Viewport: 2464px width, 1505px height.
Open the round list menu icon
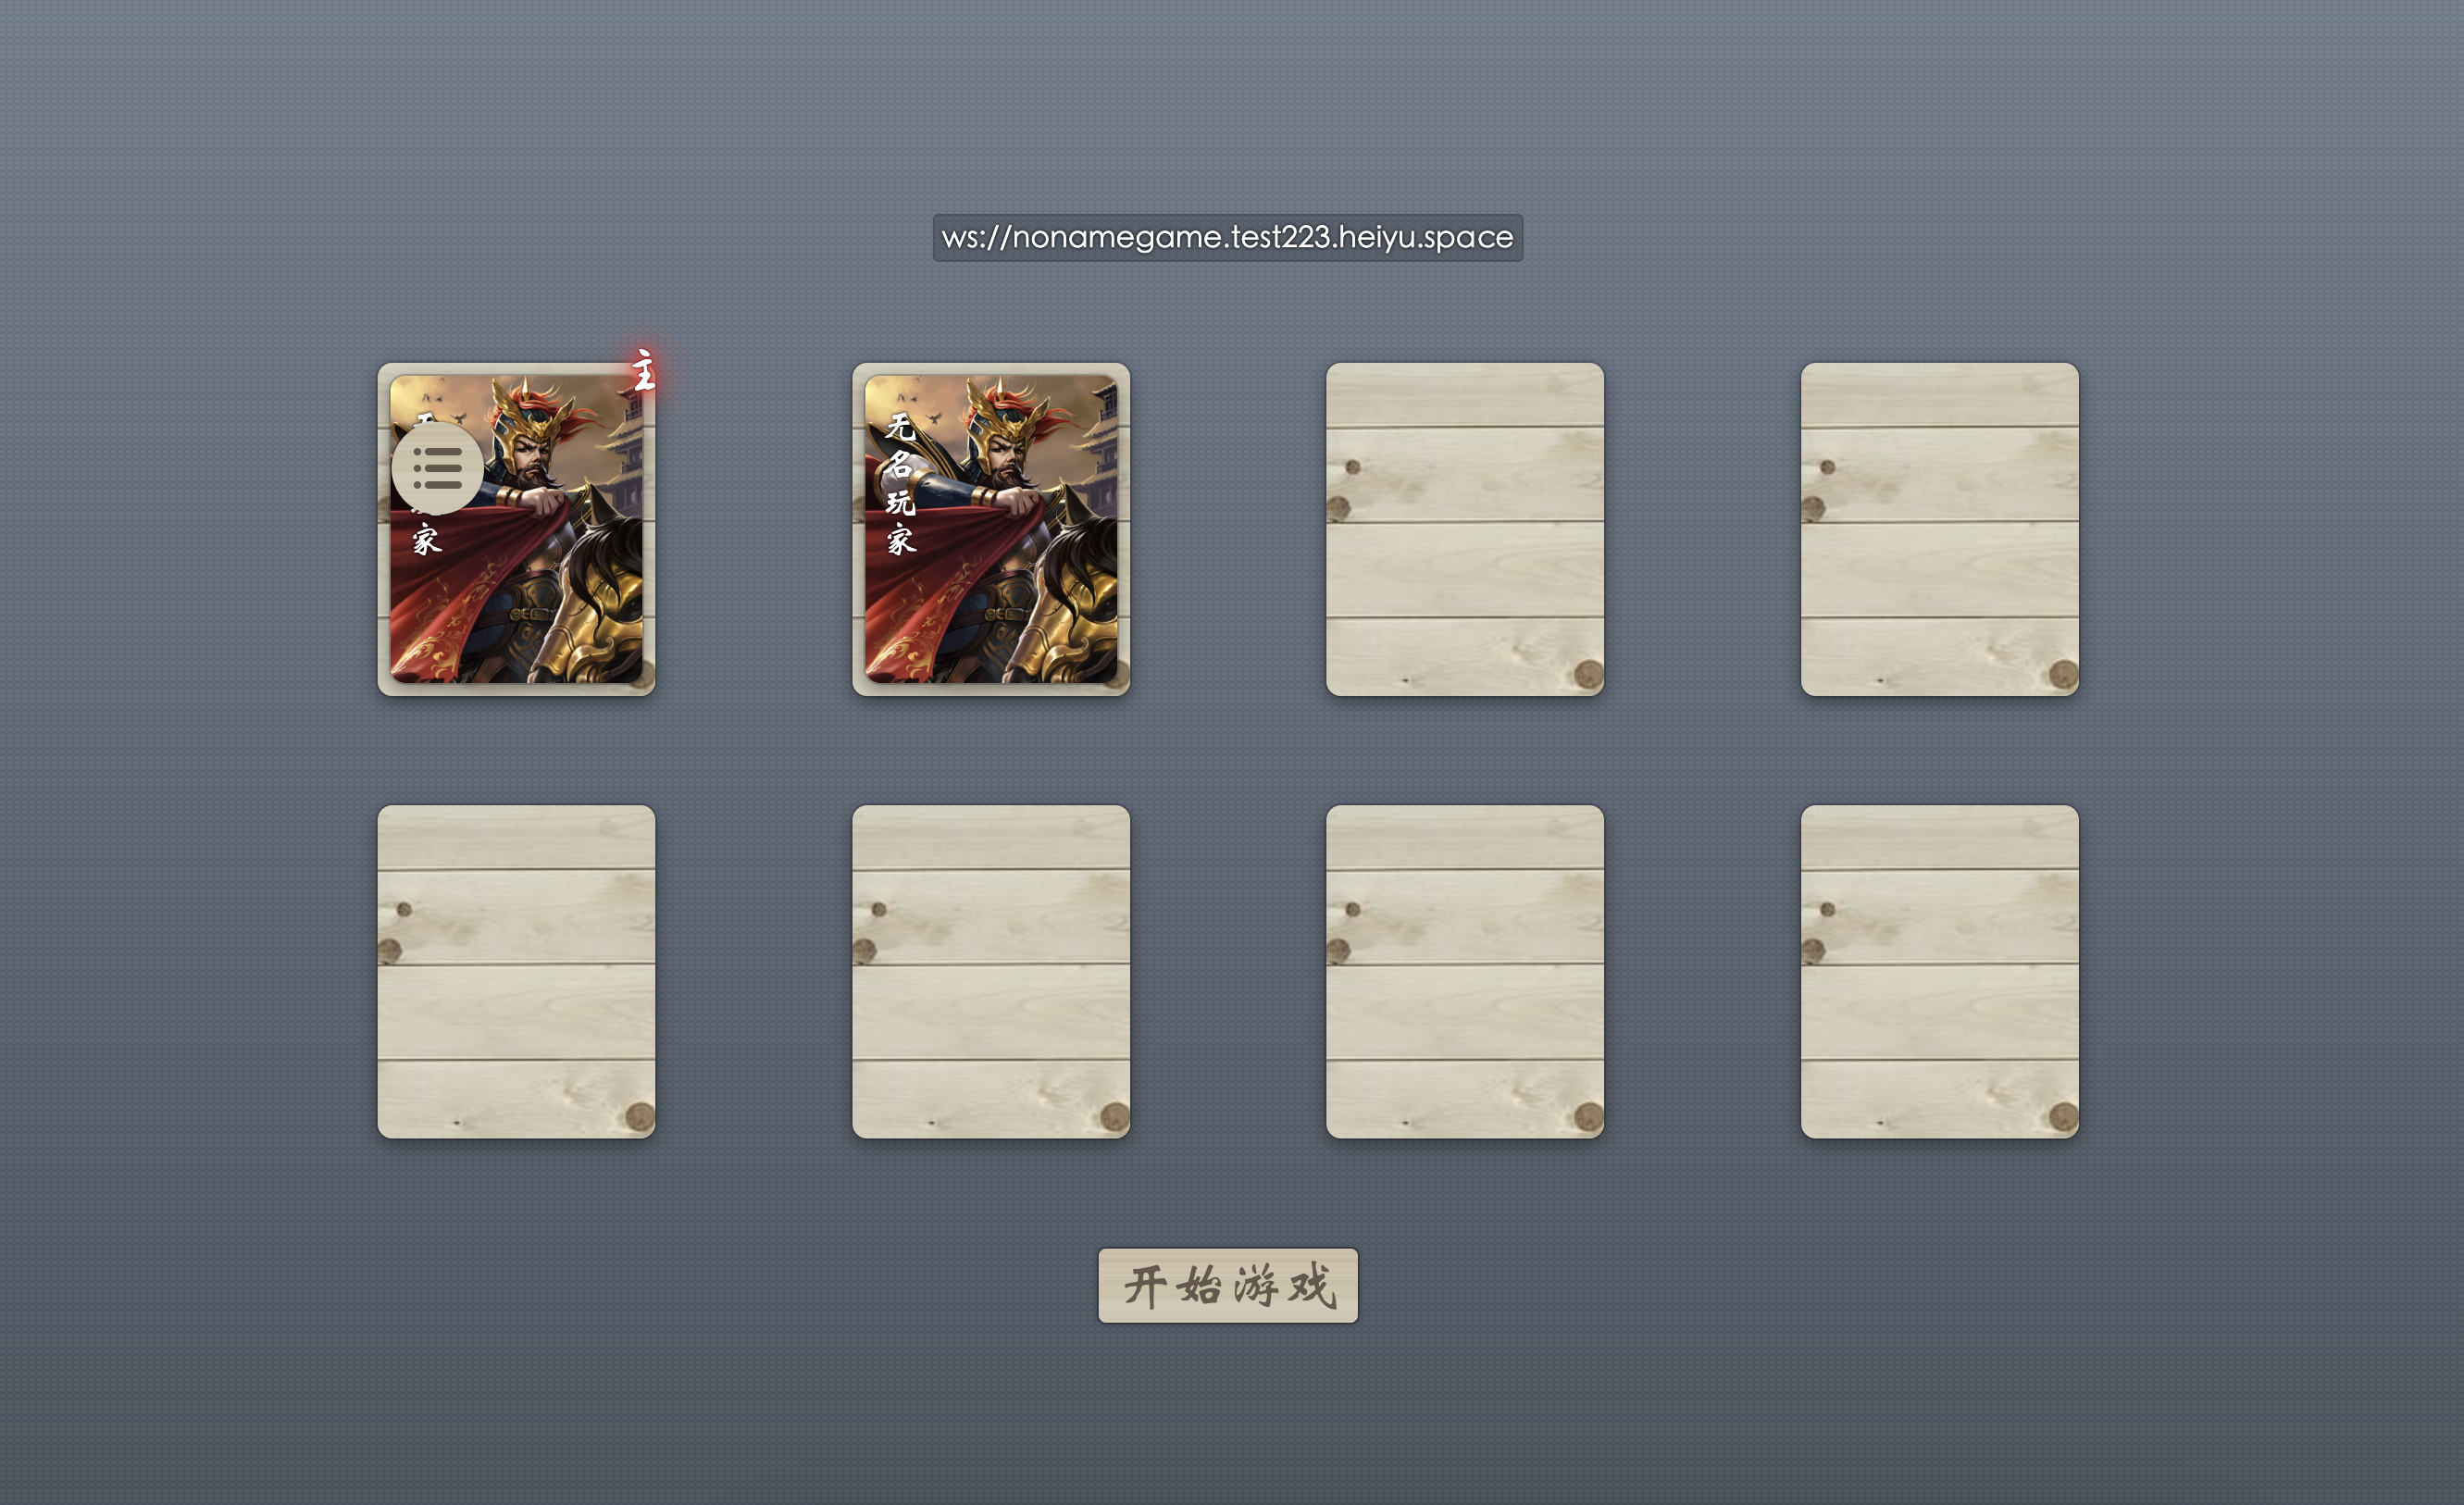point(437,468)
